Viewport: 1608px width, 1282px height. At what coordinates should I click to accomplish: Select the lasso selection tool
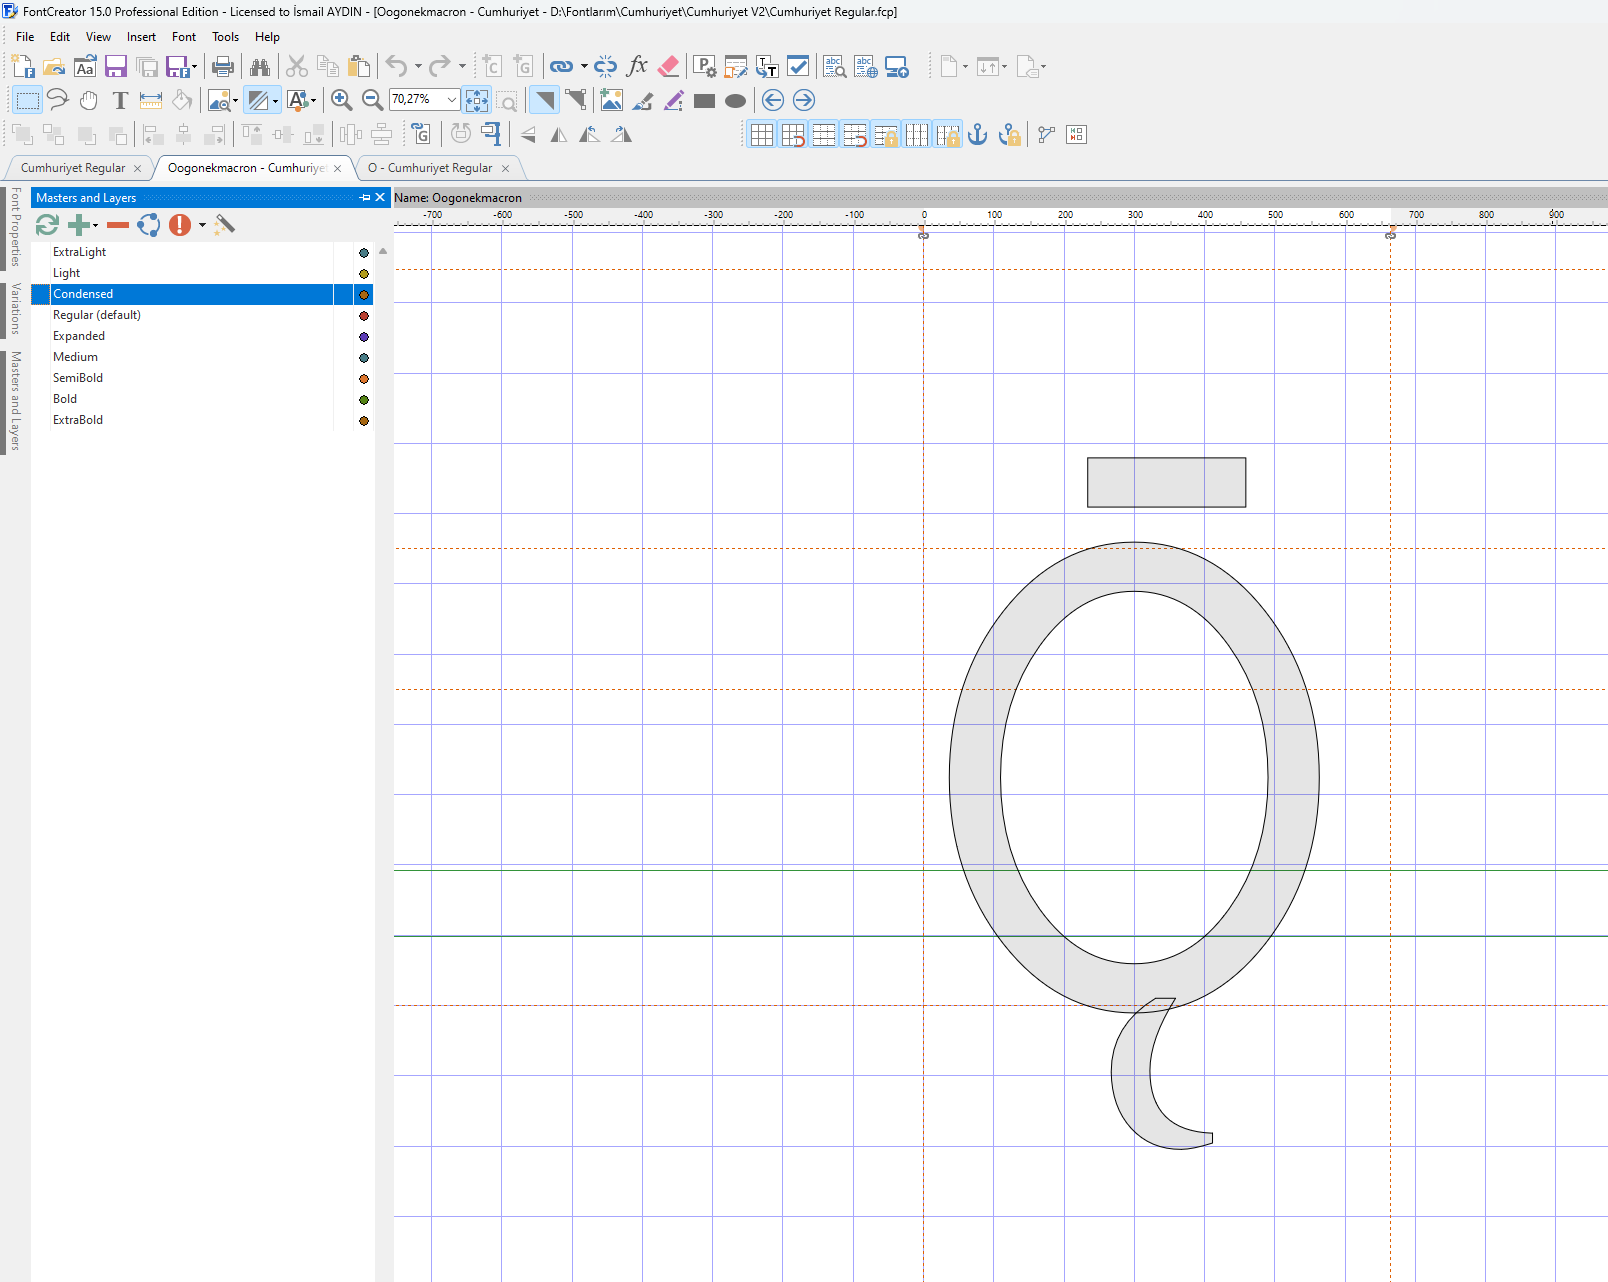click(x=58, y=100)
